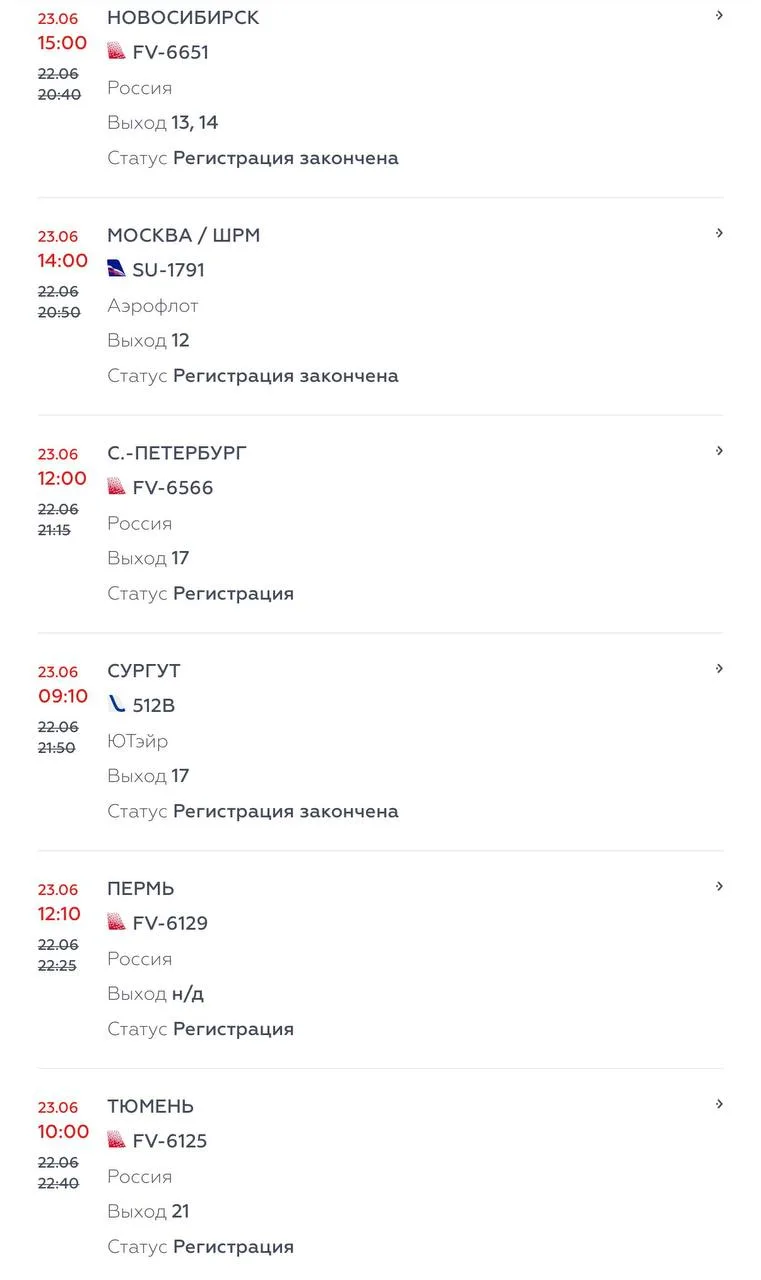Click the new departure time 15:00
This screenshot has width=761, height=1280.
pos(63,43)
